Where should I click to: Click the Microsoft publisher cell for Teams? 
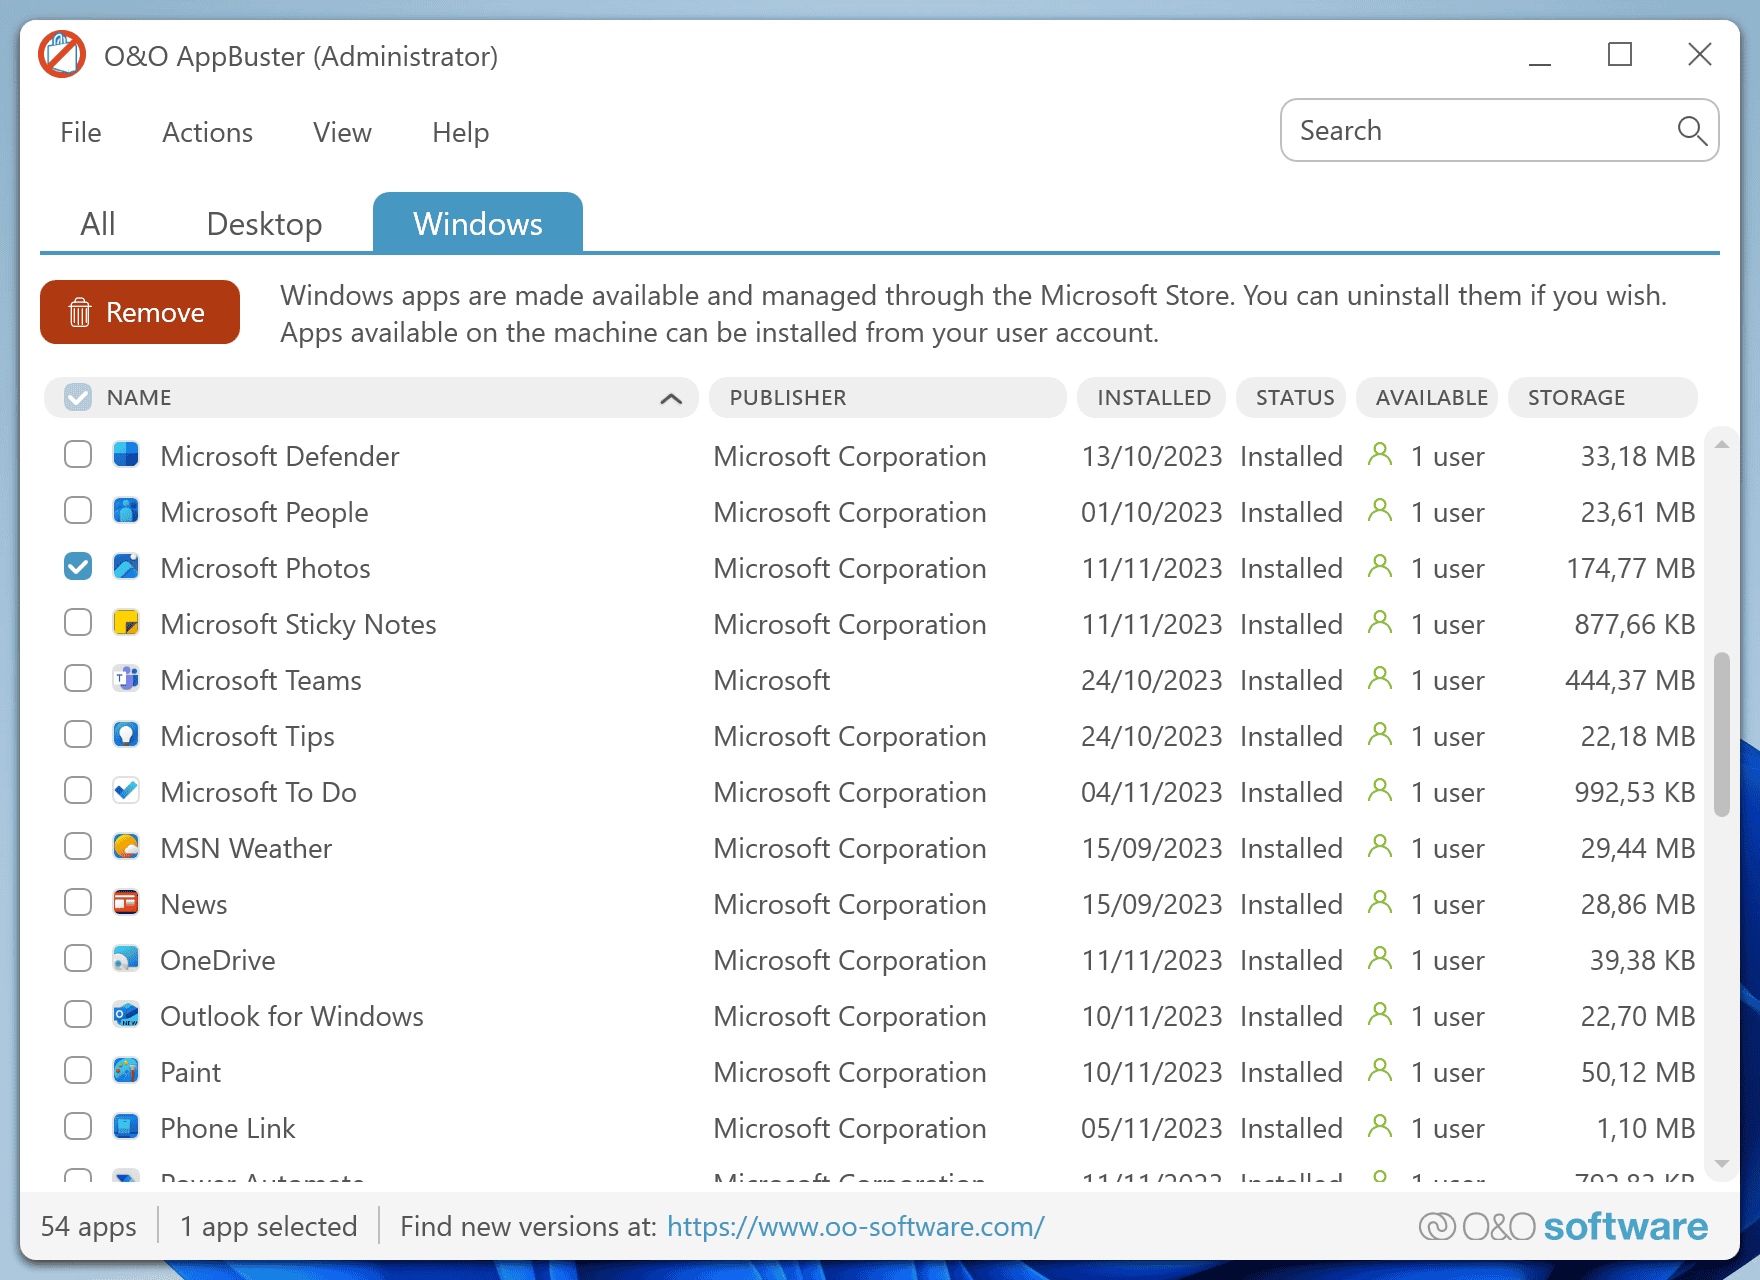[x=772, y=680]
